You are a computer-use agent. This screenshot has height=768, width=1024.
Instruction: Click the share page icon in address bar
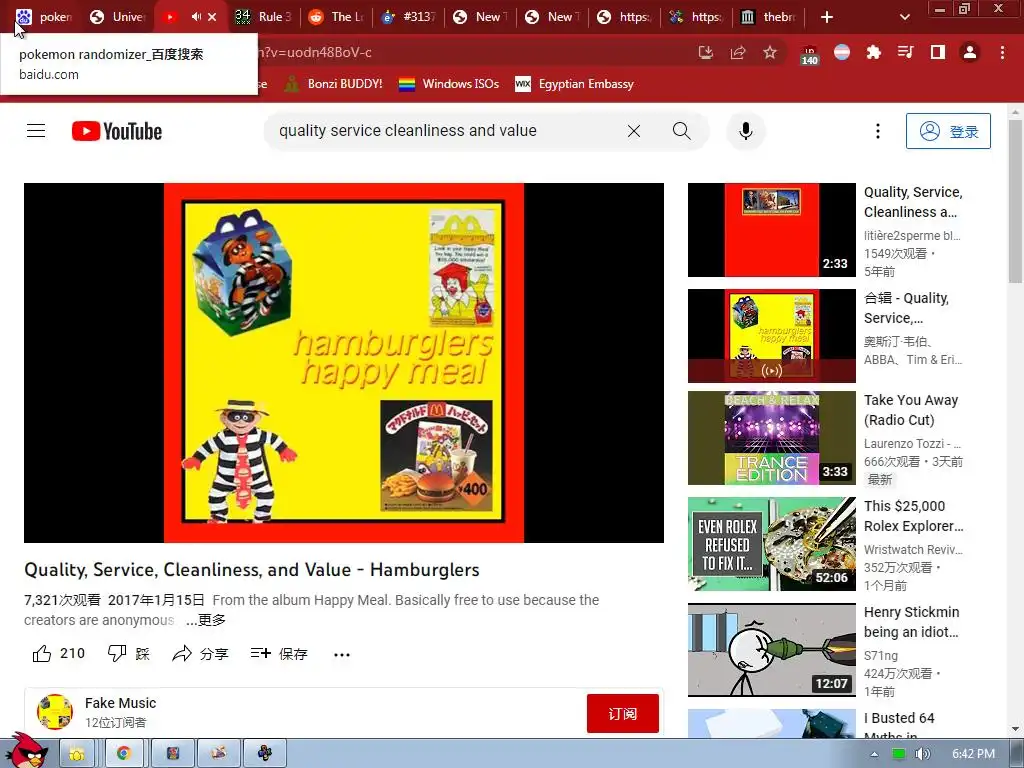tap(738, 52)
